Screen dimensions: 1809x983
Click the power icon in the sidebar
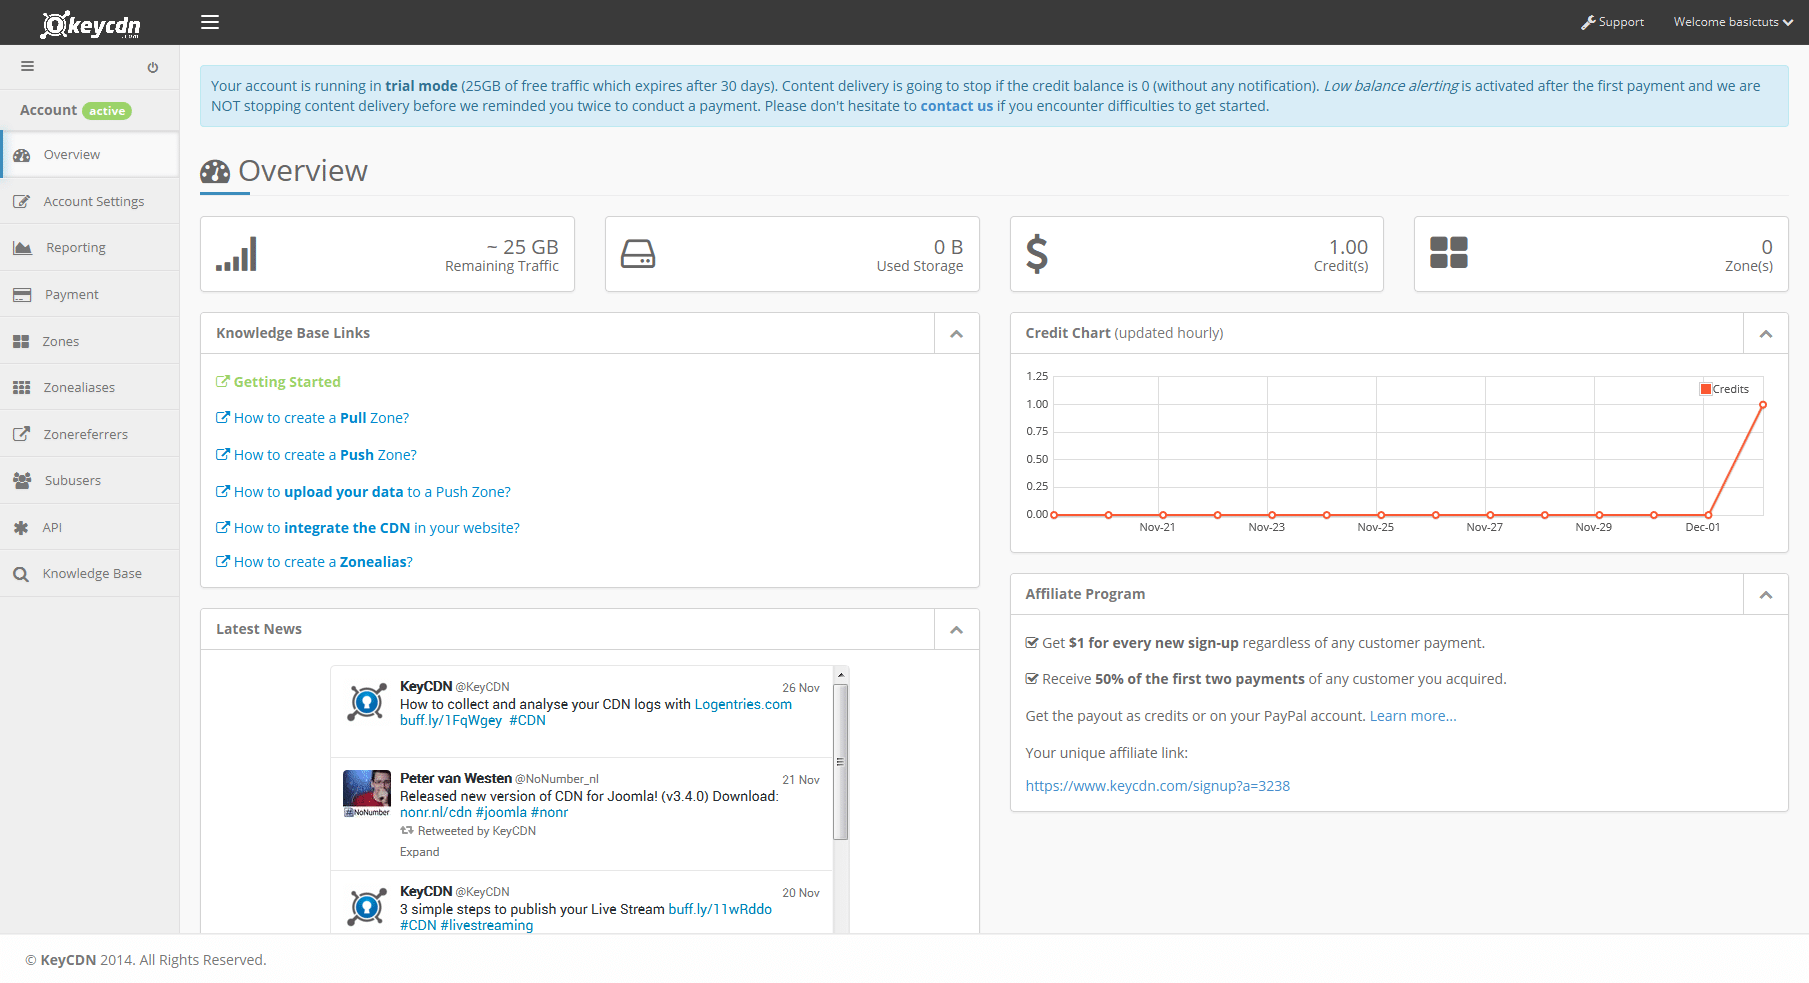point(153,68)
